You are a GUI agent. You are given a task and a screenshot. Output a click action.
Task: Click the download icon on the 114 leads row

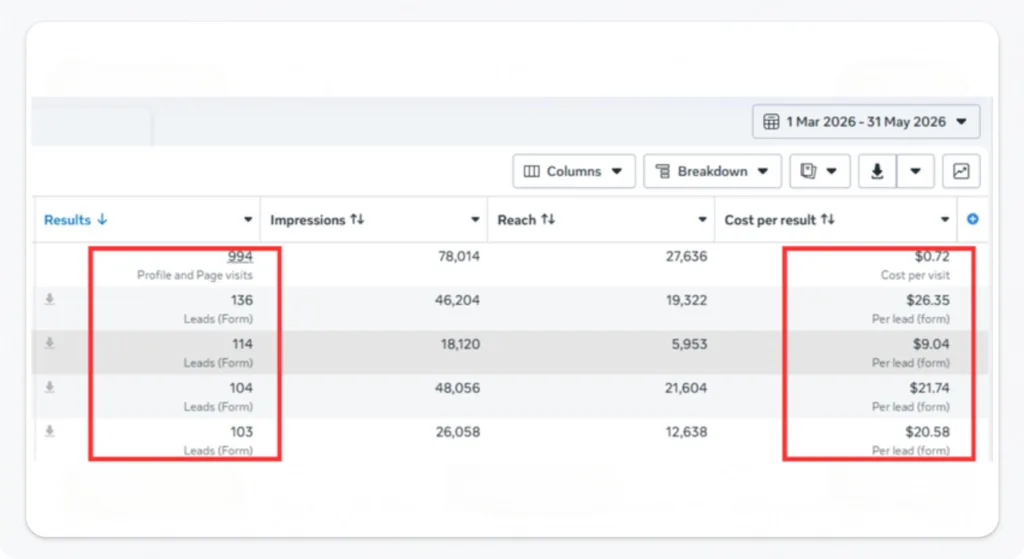[x=50, y=343]
